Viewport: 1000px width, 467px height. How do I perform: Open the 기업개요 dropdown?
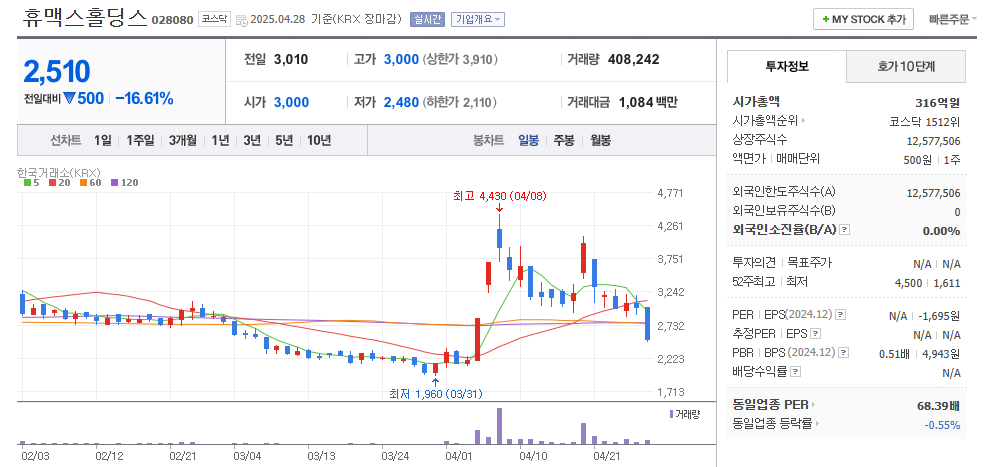click(478, 19)
